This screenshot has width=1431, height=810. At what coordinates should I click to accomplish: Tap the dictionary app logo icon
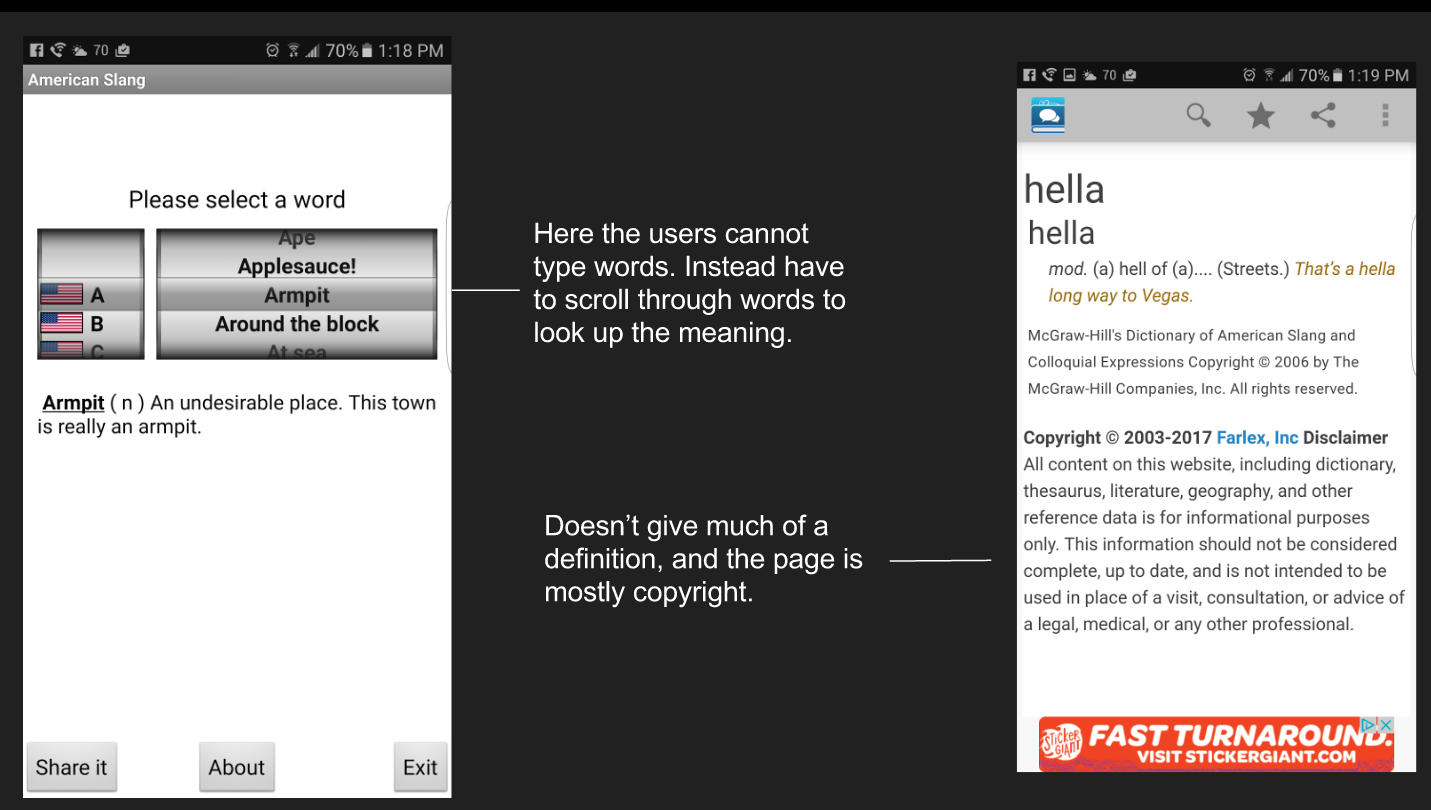click(1047, 115)
